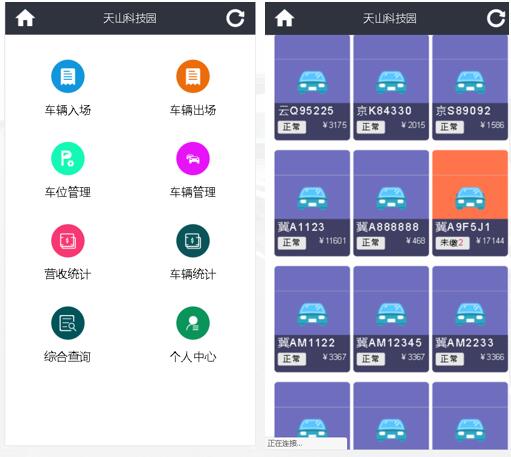The width and height of the screenshot is (511, 457).
Task: Click the 车辆入场 text label
Action: point(68,110)
